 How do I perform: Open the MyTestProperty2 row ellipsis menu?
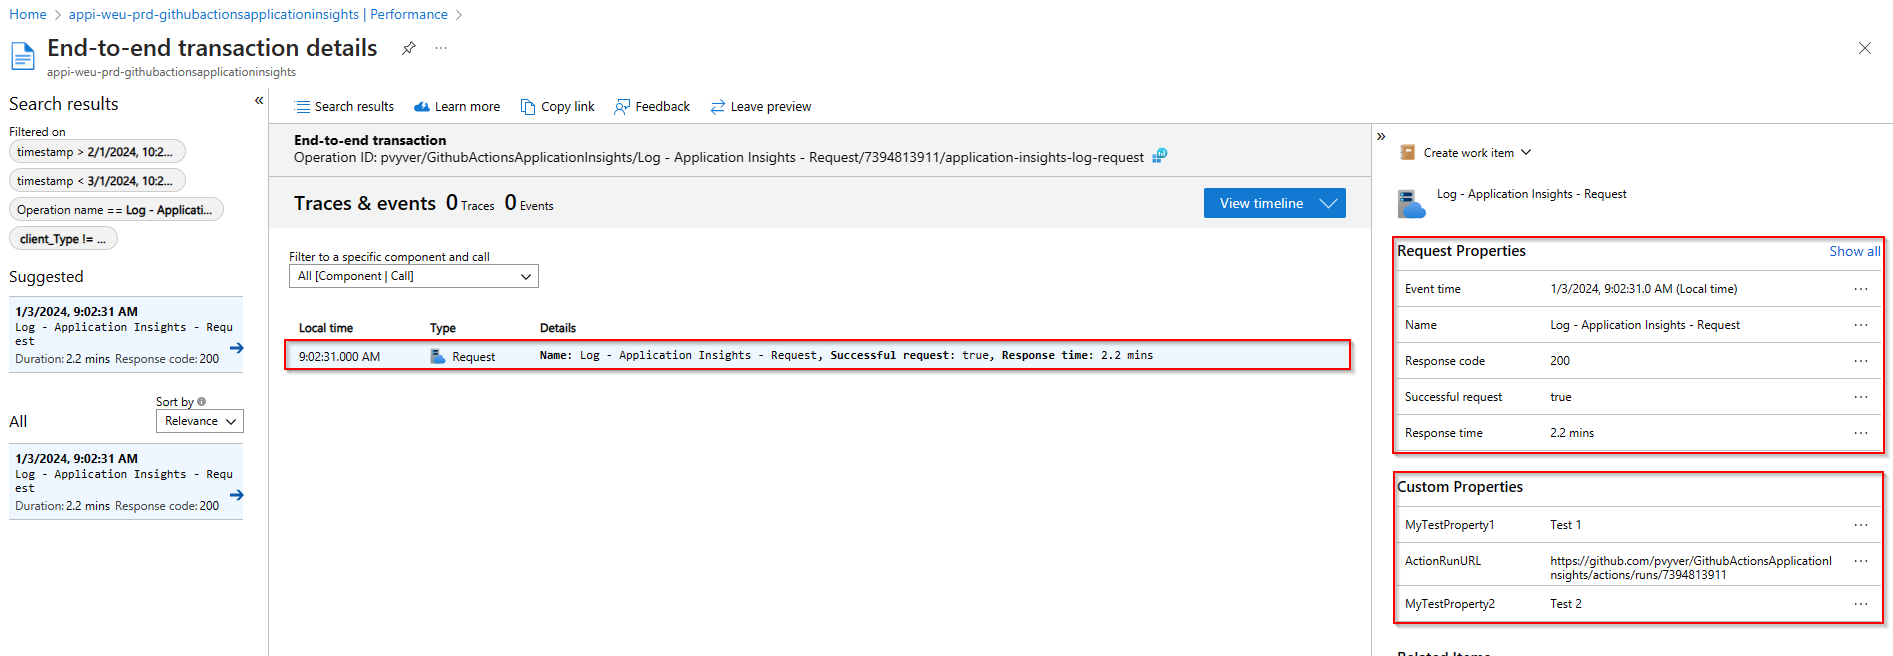[1861, 604]
